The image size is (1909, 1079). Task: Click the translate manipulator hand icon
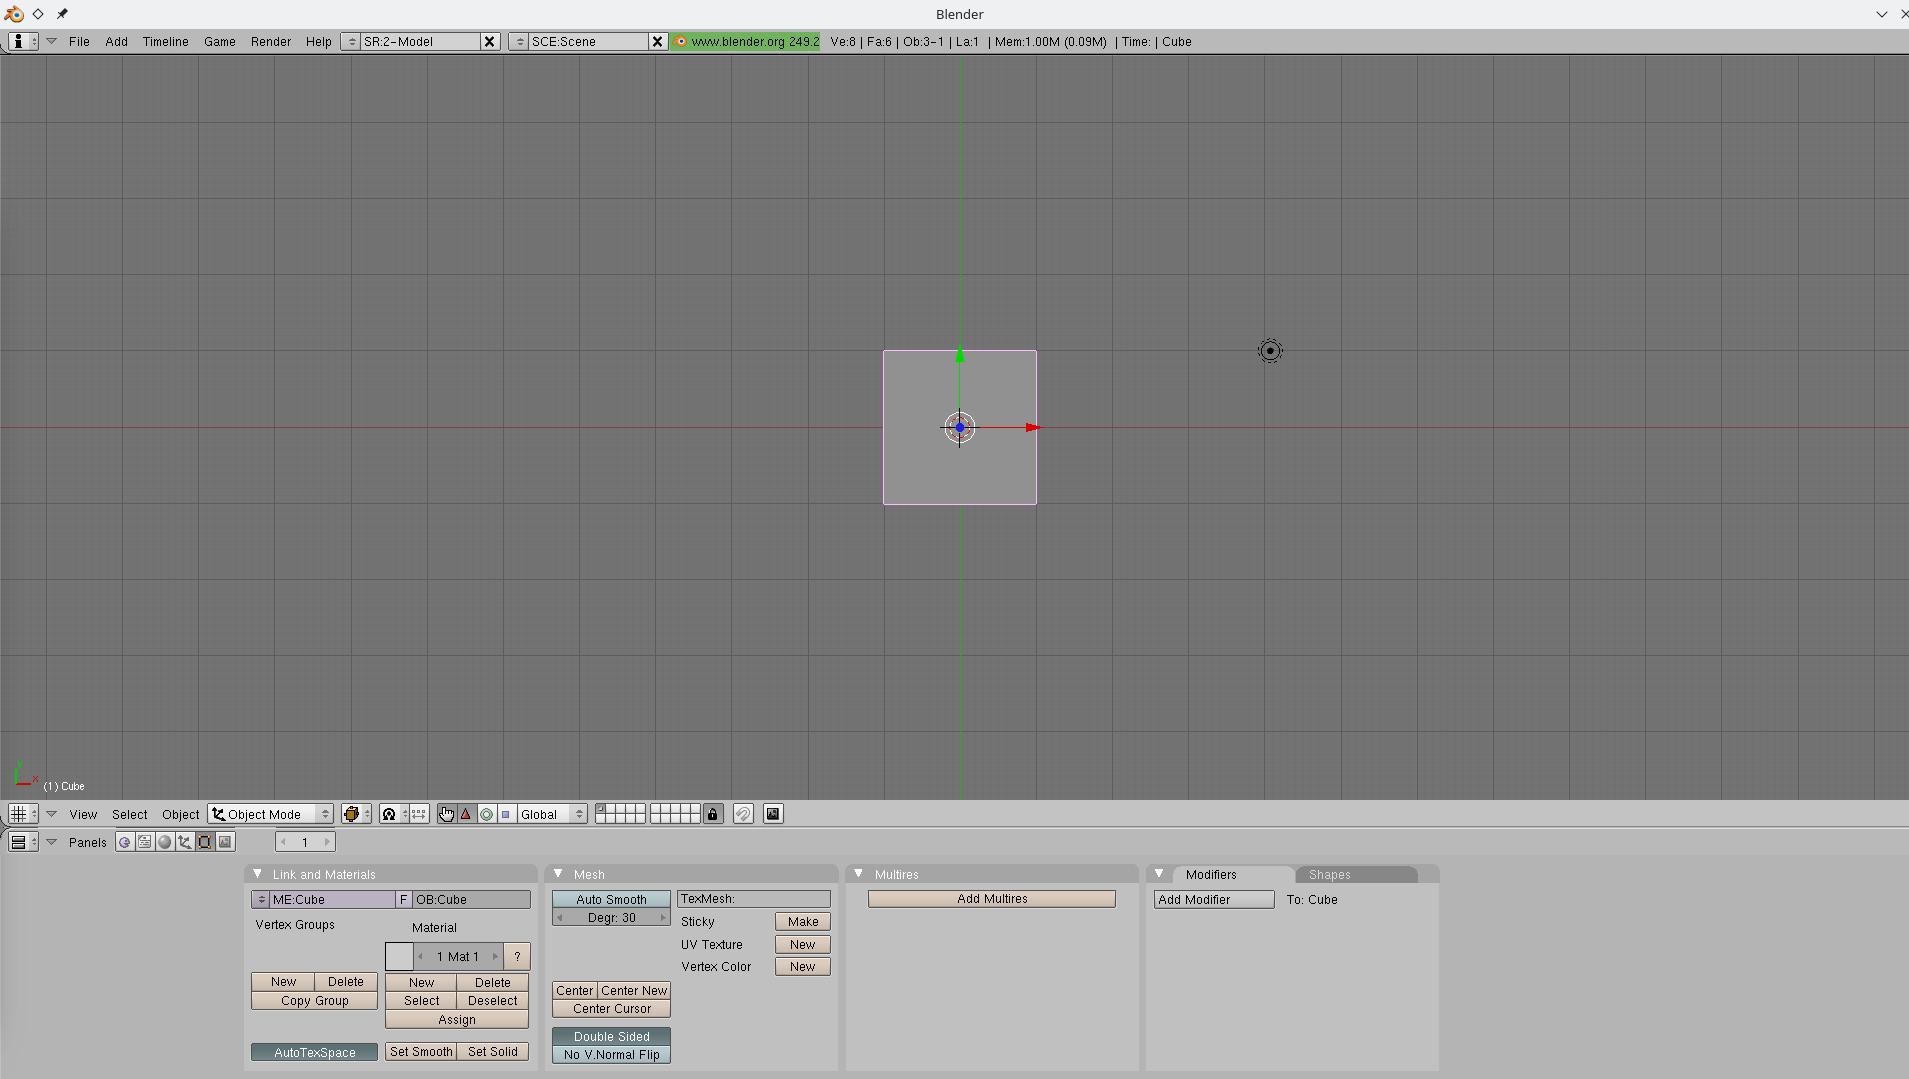click(446, 814)
